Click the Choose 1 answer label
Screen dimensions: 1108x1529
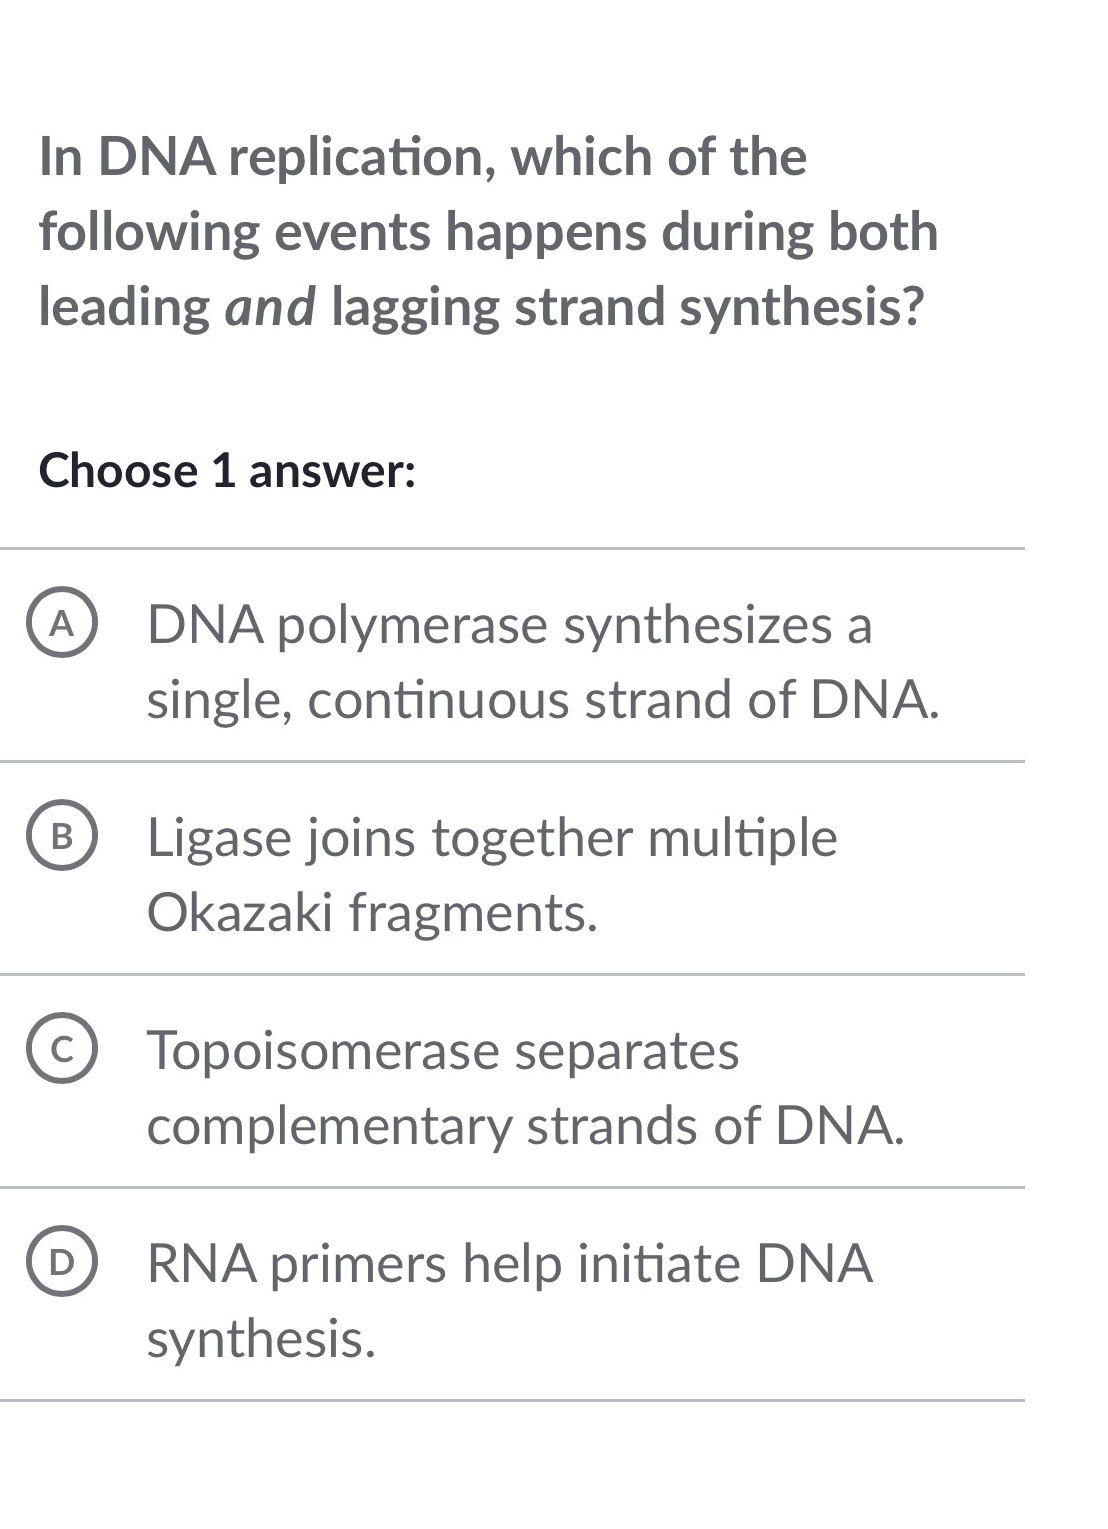pyautogui.click(x=228, y=470)
